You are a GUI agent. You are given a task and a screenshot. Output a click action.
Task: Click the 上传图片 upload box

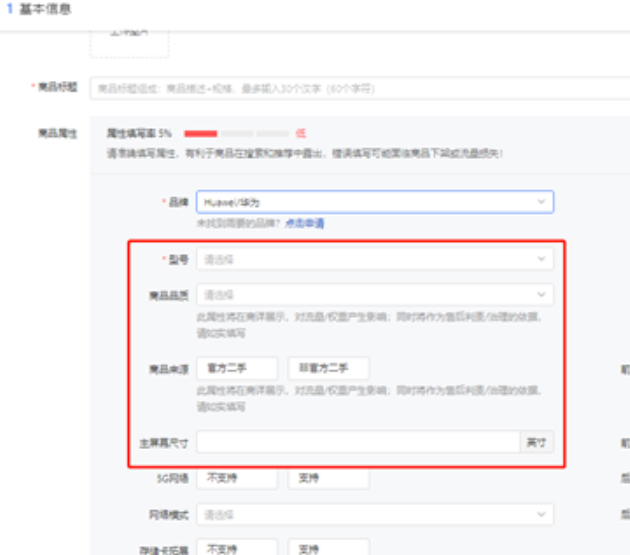point(129,44)
